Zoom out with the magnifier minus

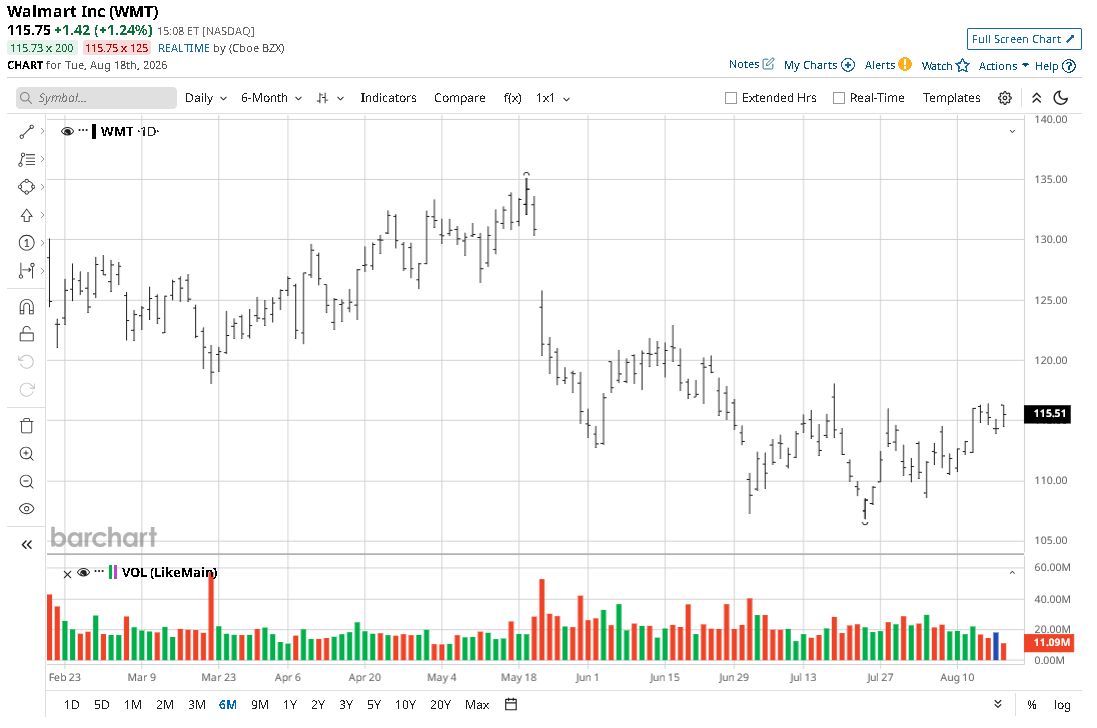[27, 481]
